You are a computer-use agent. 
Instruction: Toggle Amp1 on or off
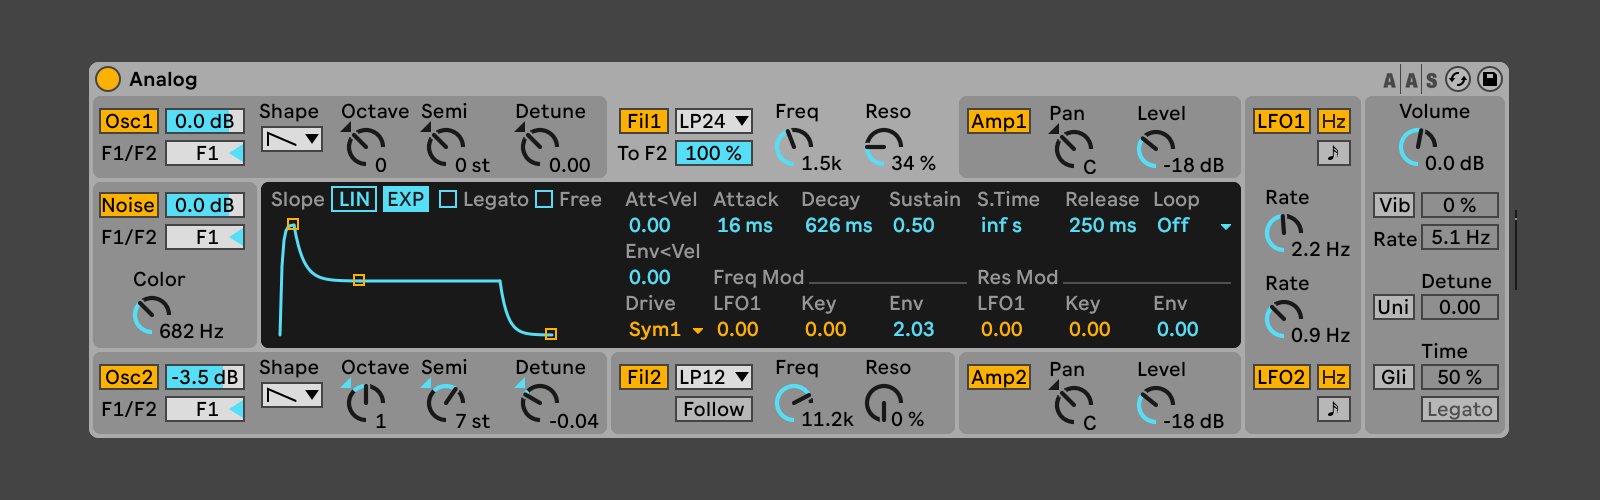coord(999,121)
